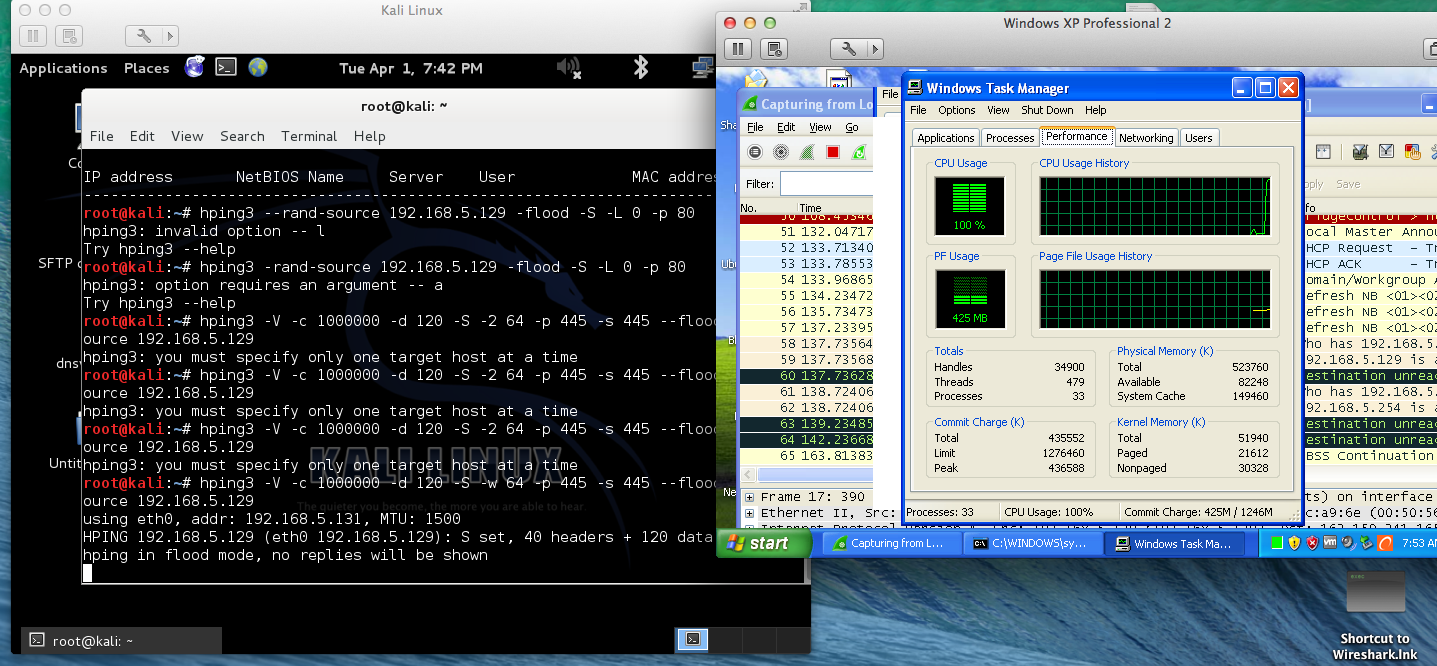Click the globe icon in Kali panel
The width and height of the screenshot is (1437, 666).
[x=258, y=67]
